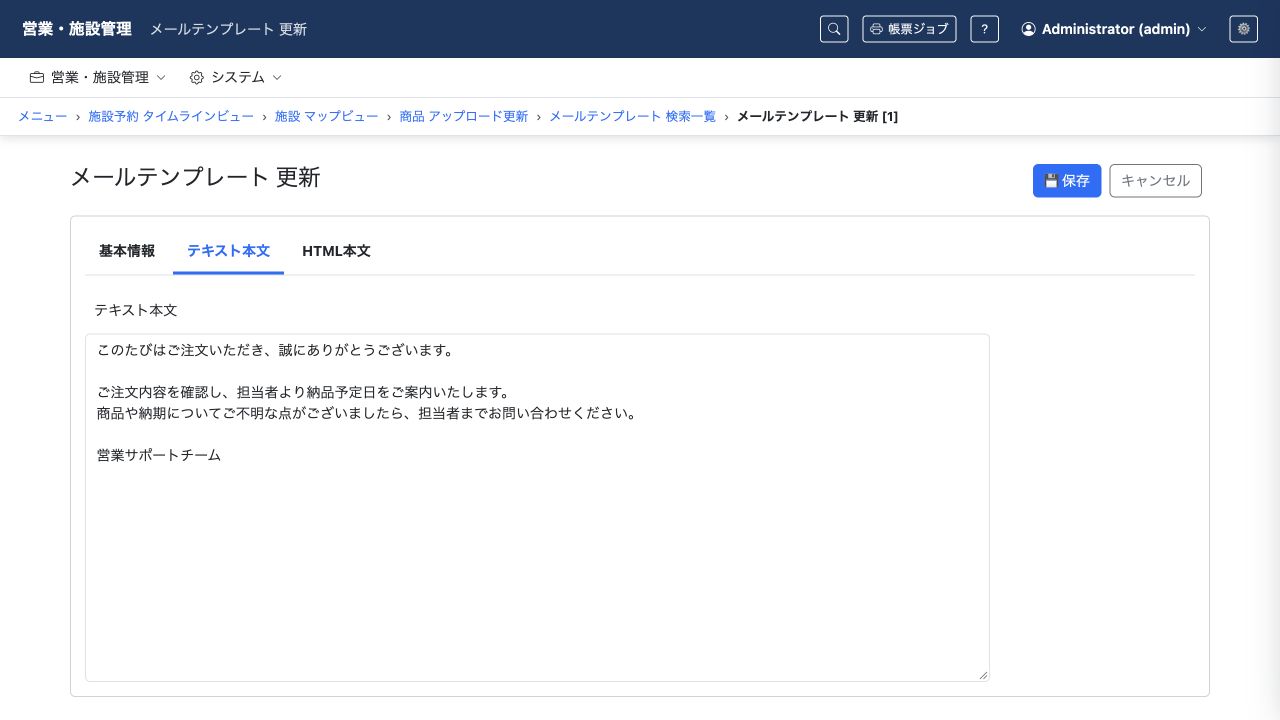
Task: Select the テキスト本文 tab
Action: [228, 251]
